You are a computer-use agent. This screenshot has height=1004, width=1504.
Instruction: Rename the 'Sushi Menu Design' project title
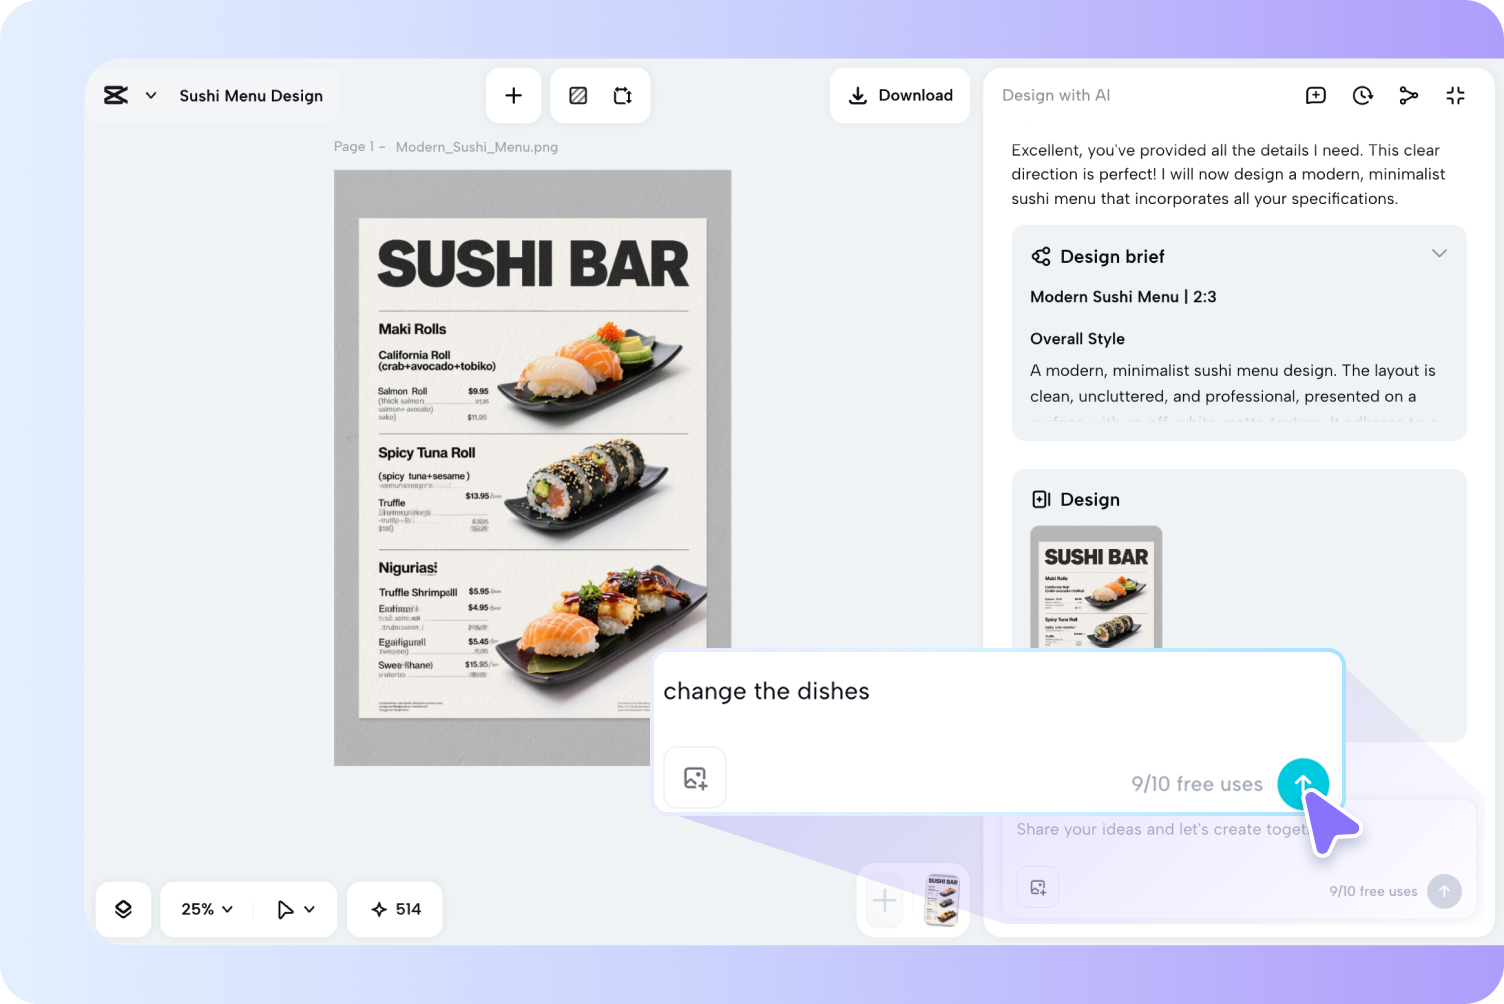251,95
